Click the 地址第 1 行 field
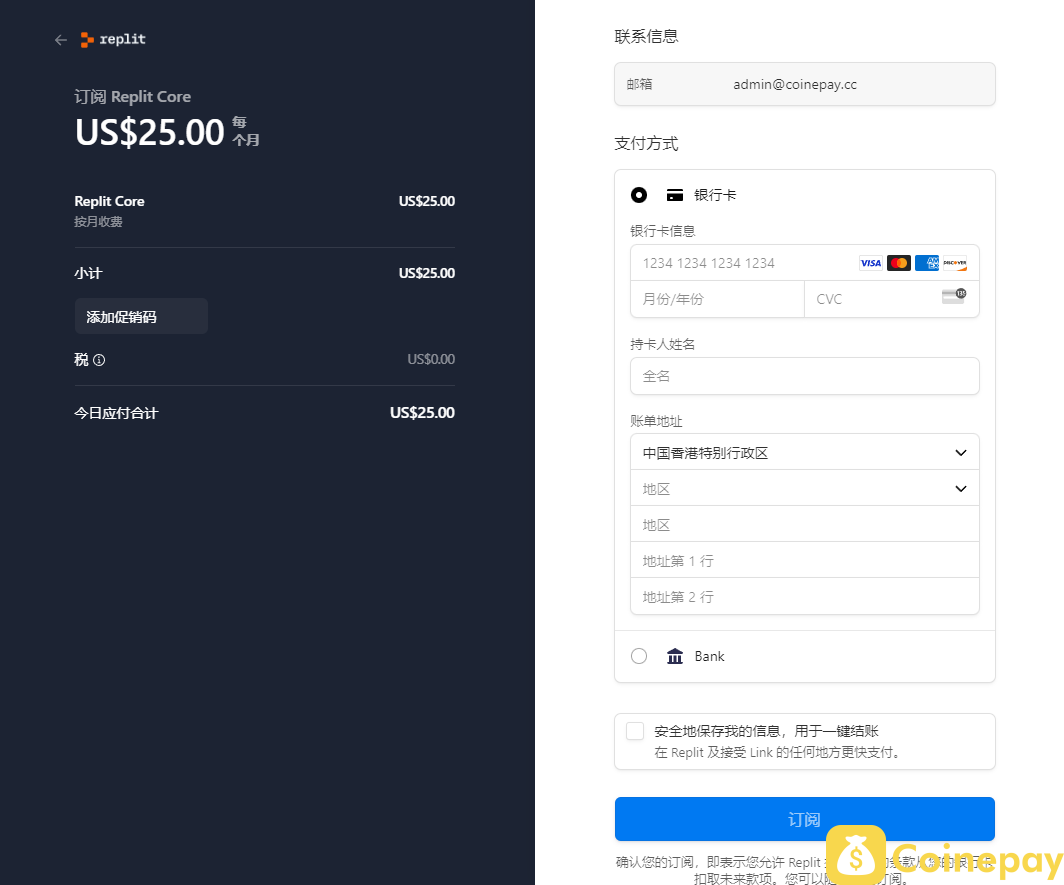The height and width of the screenshot is (885, 1064). pos(805,561)
